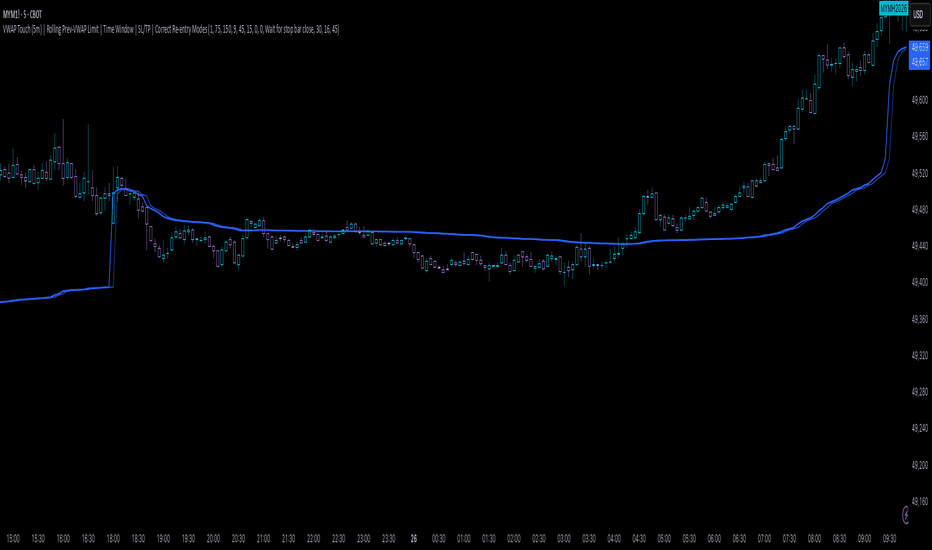The width and height of the screenshot is (932, 550).
Task: Click the cyan MYMH2026 contract label
Action: click(x=893, y=8)
